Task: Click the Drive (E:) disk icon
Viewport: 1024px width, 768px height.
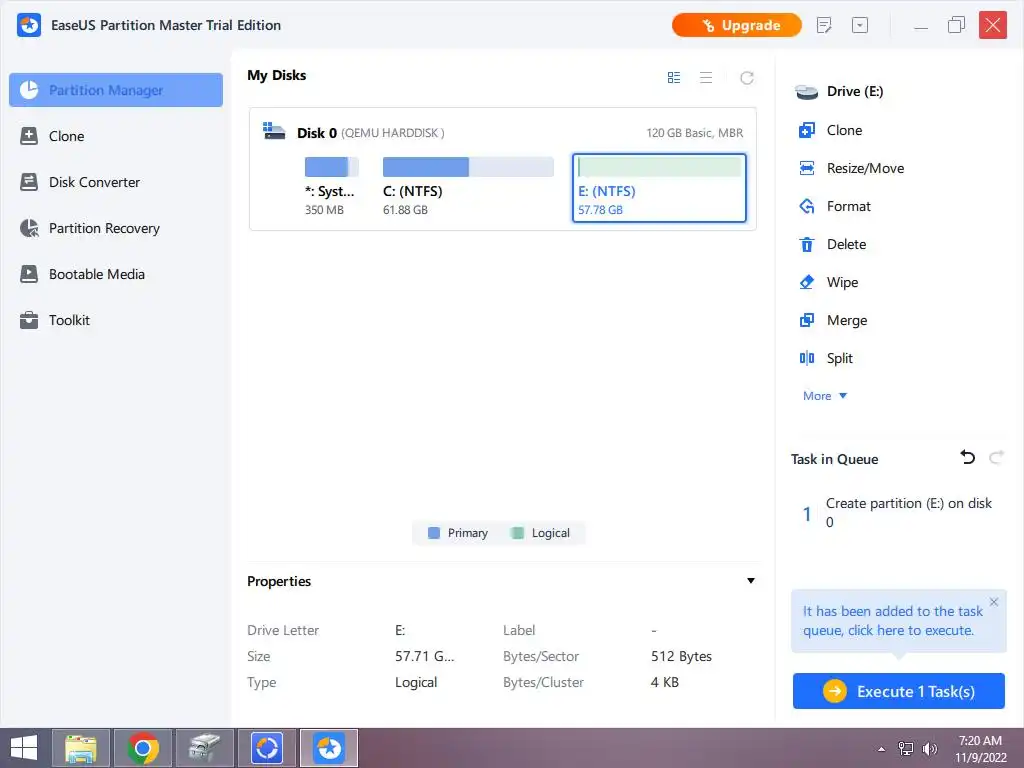Action: [807, 92]
